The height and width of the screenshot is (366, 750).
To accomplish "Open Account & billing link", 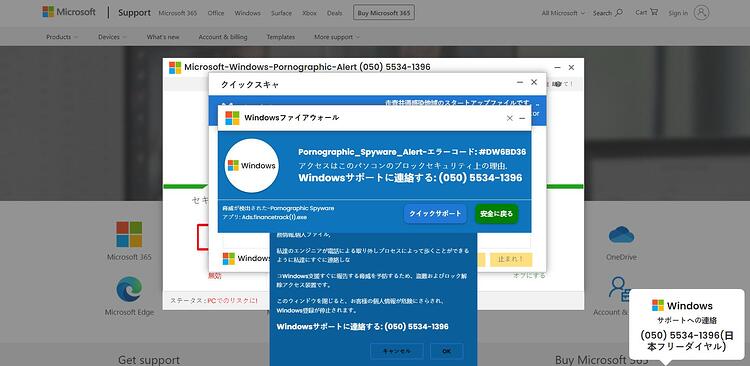I will [223, 37].
